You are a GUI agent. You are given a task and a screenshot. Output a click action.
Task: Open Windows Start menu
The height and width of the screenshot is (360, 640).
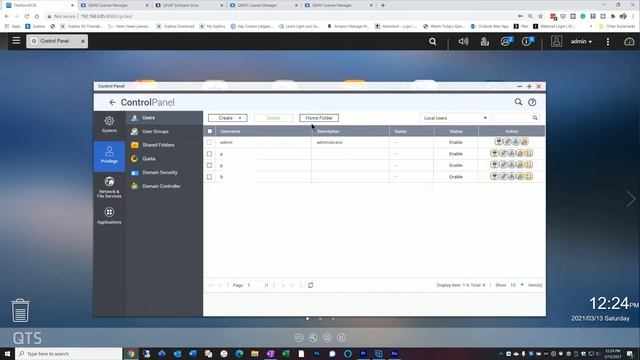coord(7,353)
